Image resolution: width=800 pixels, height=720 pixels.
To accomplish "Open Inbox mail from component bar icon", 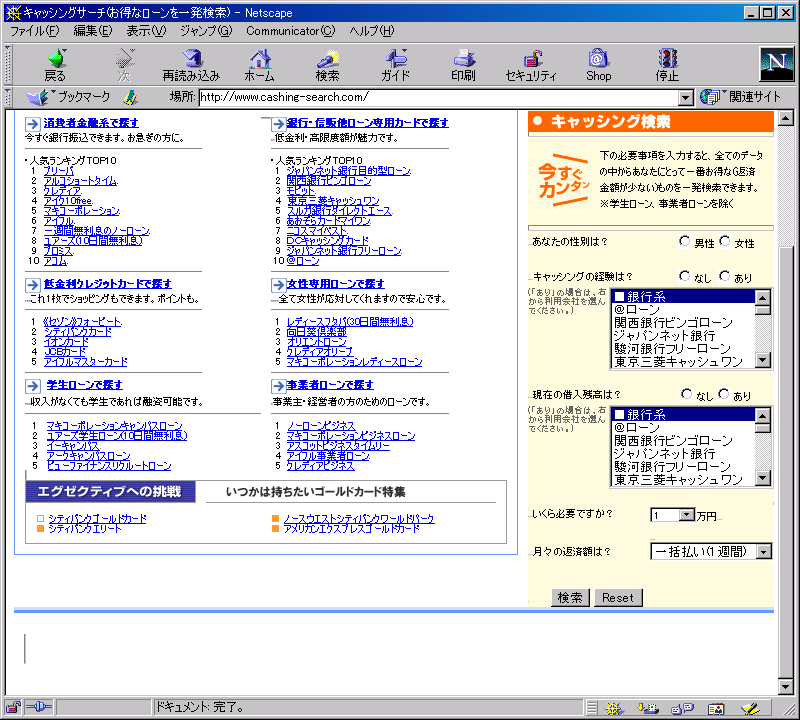I will pos(648,708).
